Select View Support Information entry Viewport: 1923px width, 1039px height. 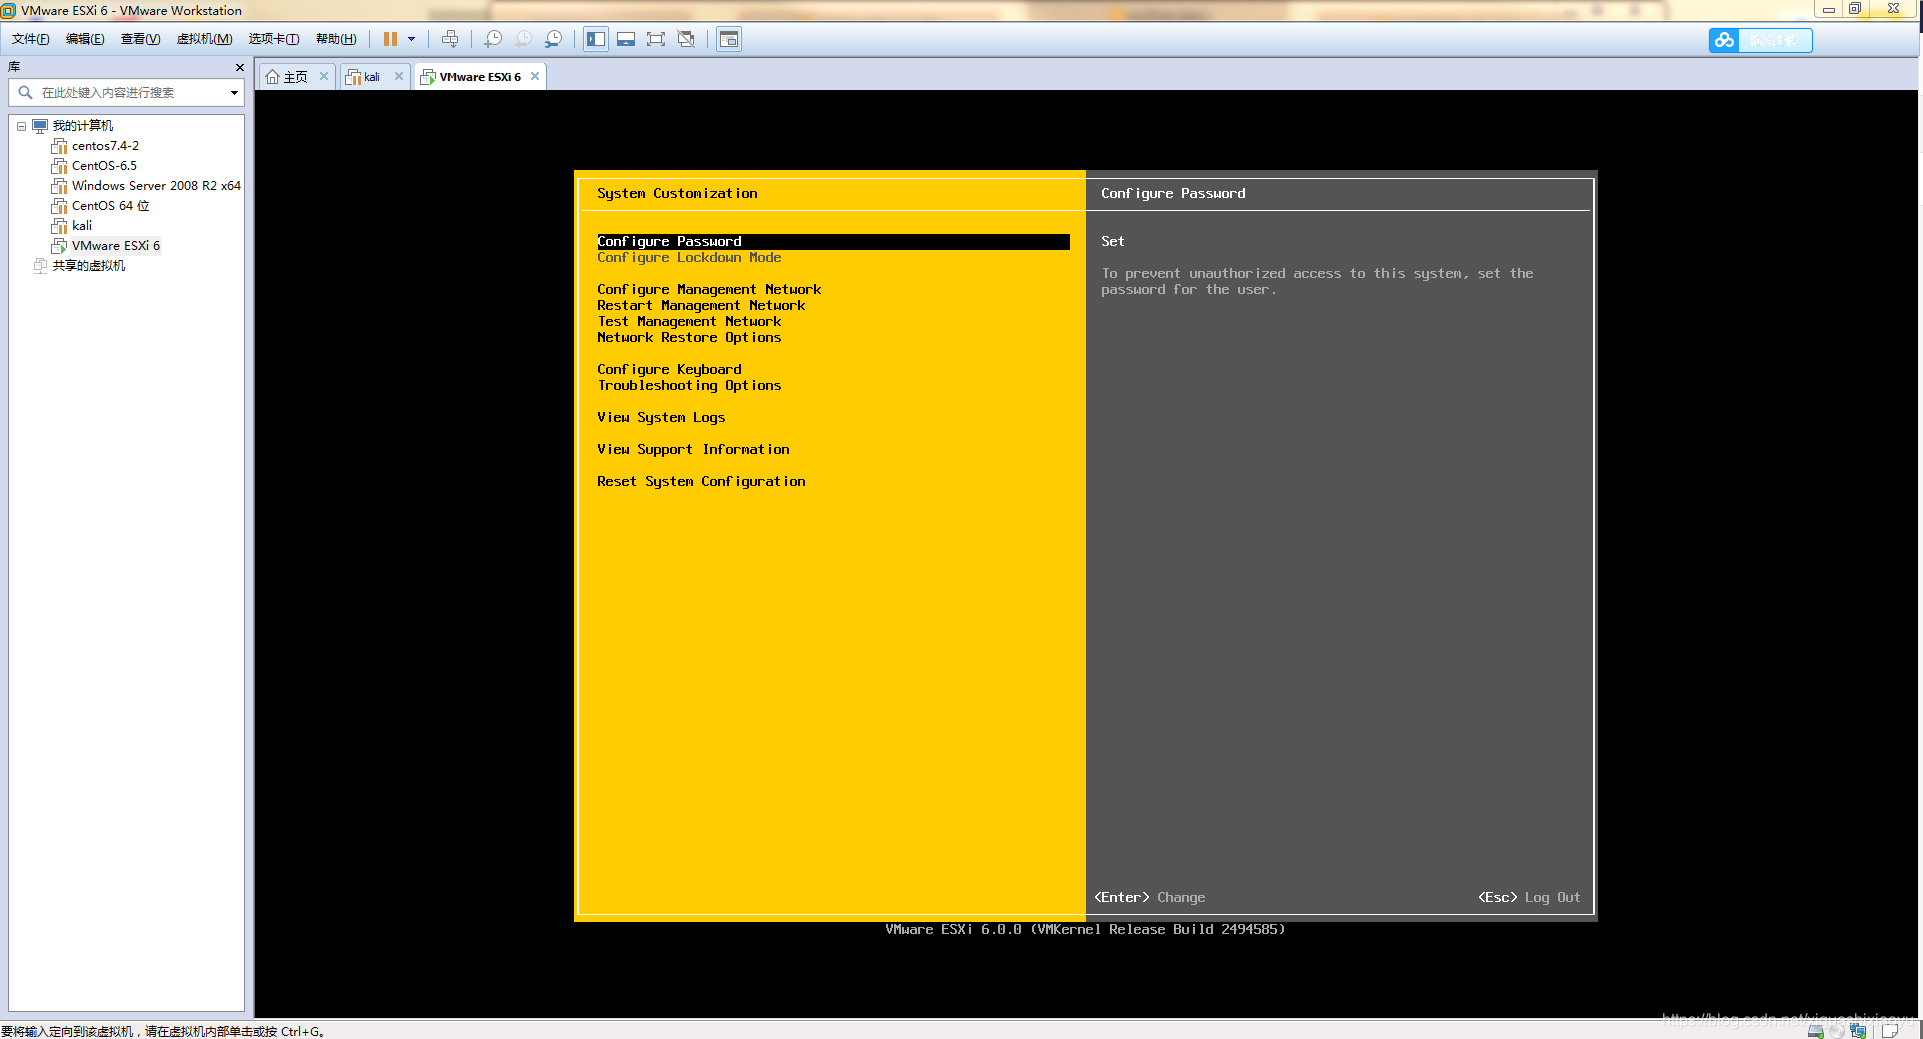693,450
